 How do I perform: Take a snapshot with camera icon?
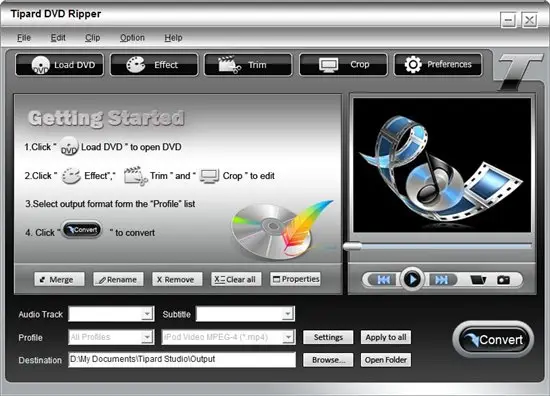click(503, 280)
